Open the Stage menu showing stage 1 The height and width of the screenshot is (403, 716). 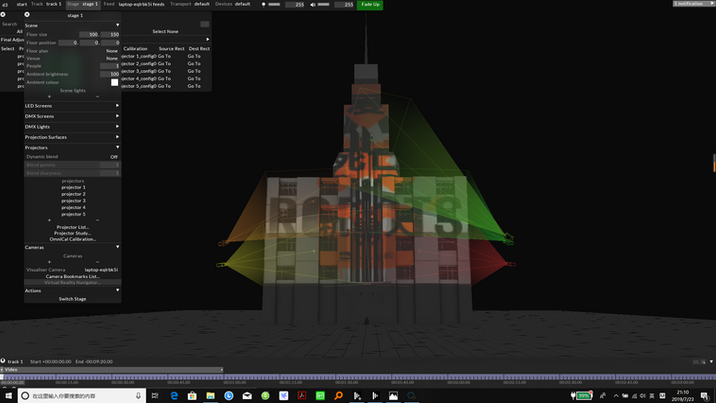(x=83, y=4)
